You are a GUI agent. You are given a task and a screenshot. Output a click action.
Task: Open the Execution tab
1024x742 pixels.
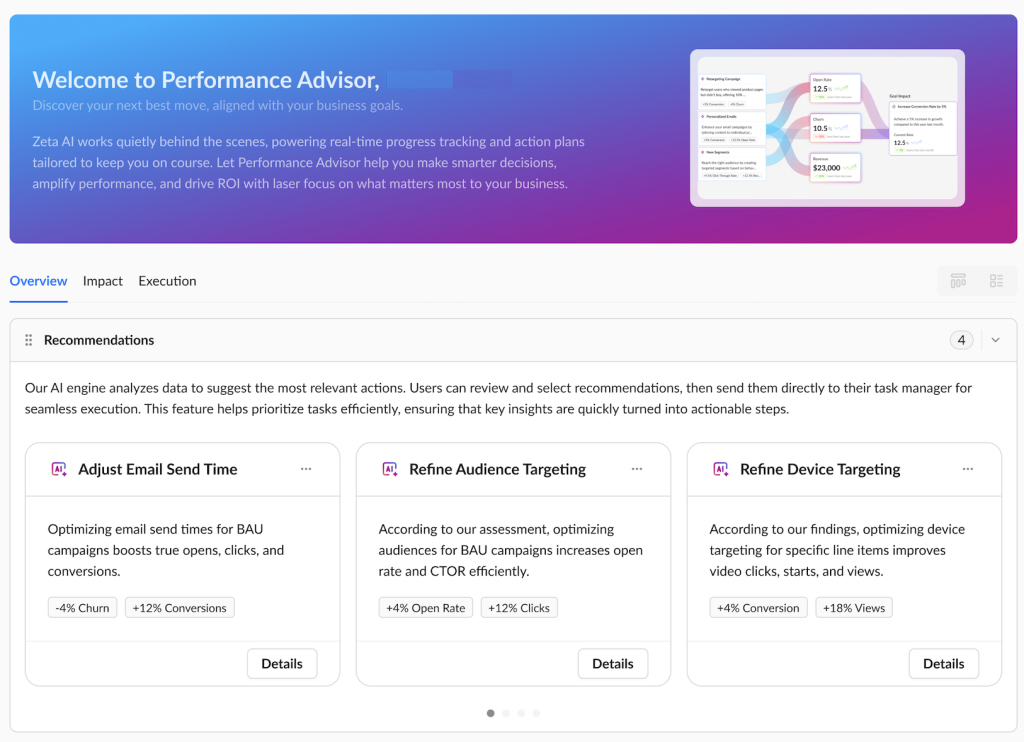point(167,281)
